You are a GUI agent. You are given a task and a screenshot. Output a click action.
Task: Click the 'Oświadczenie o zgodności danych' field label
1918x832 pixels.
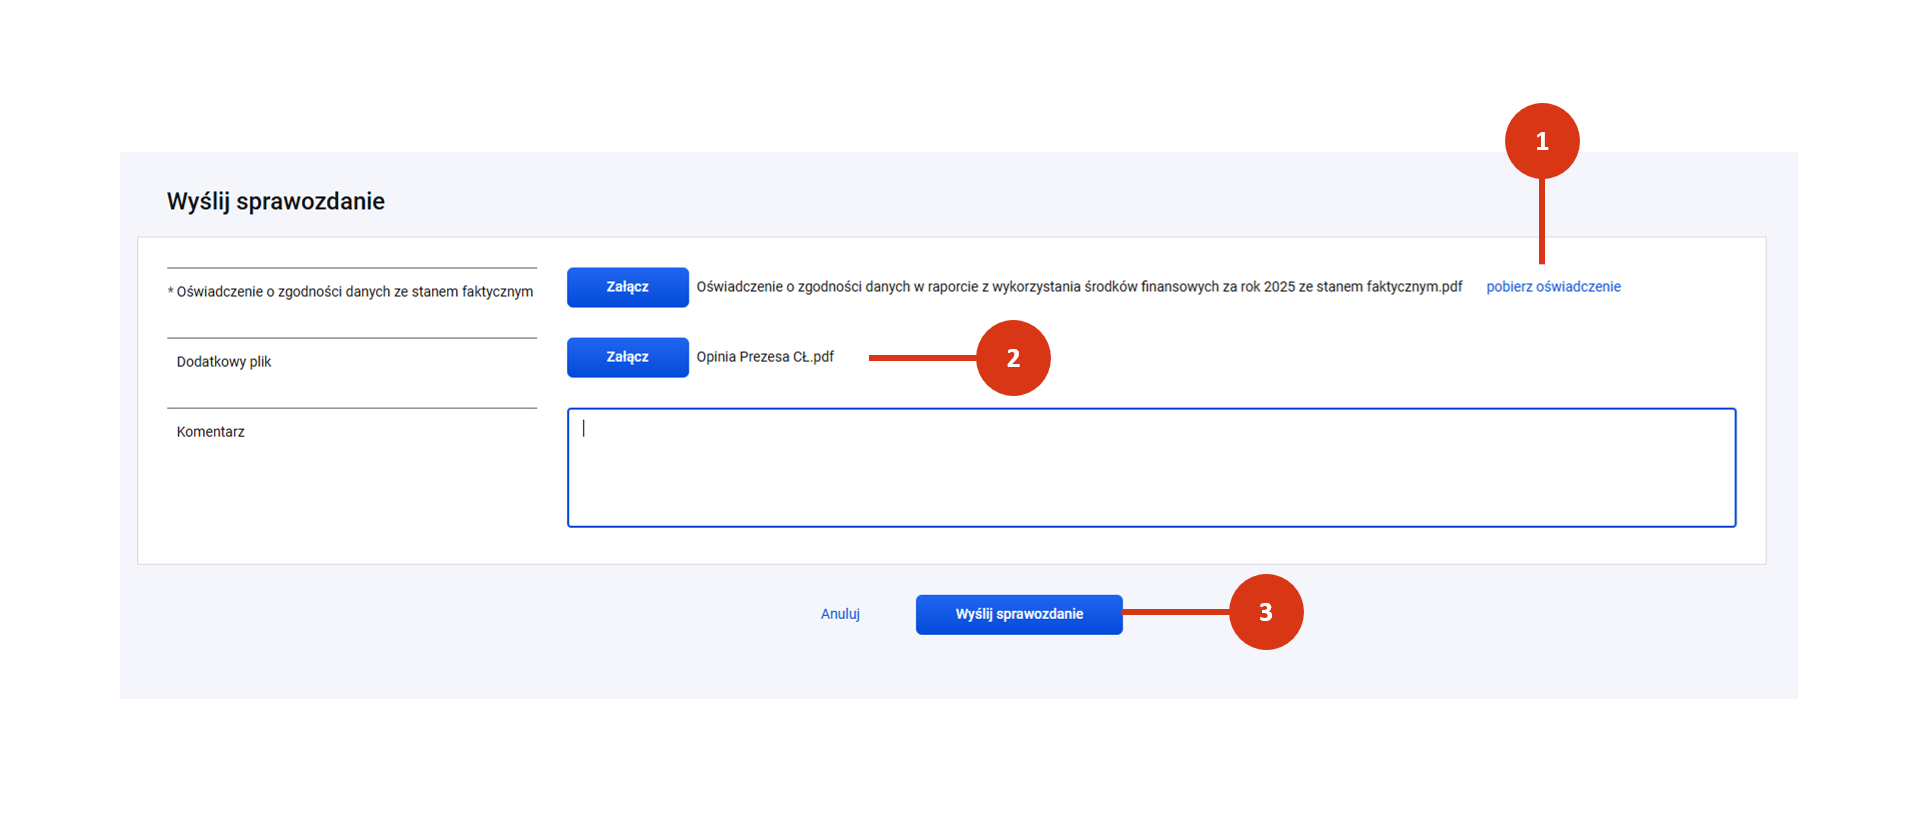coord(355,292)
